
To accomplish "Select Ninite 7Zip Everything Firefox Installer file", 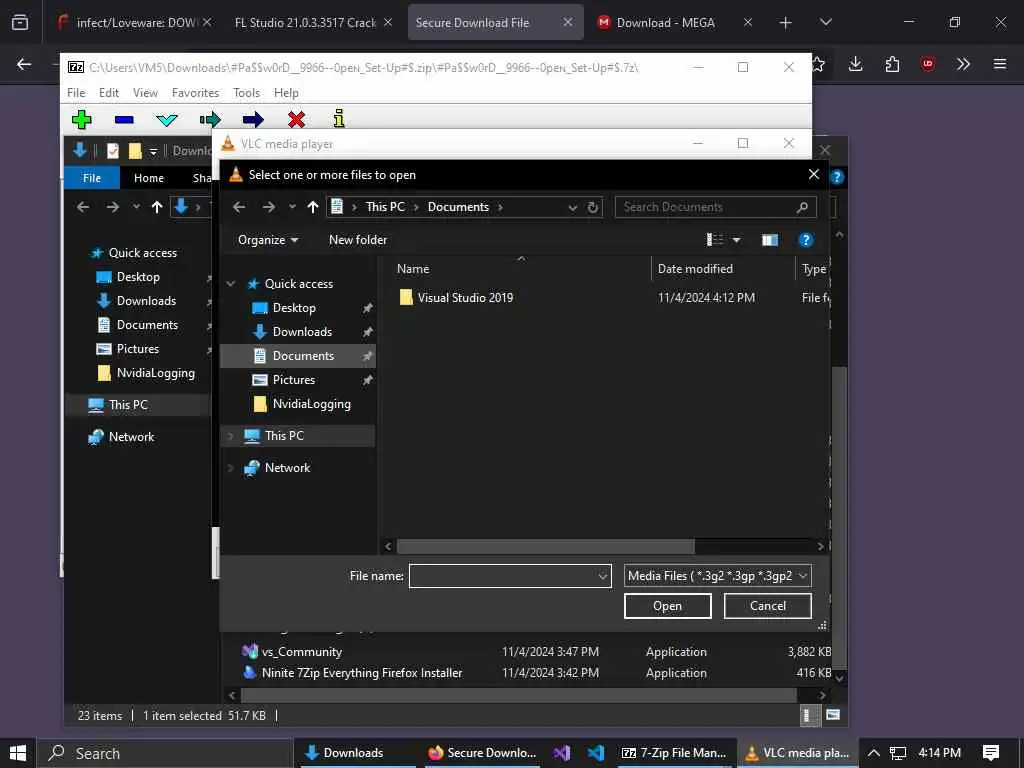I will (361, 673).
